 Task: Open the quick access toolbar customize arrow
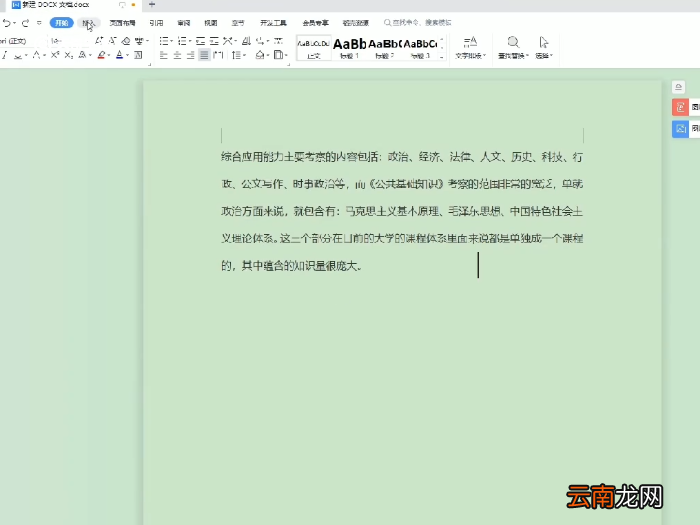tap(39, 23)
